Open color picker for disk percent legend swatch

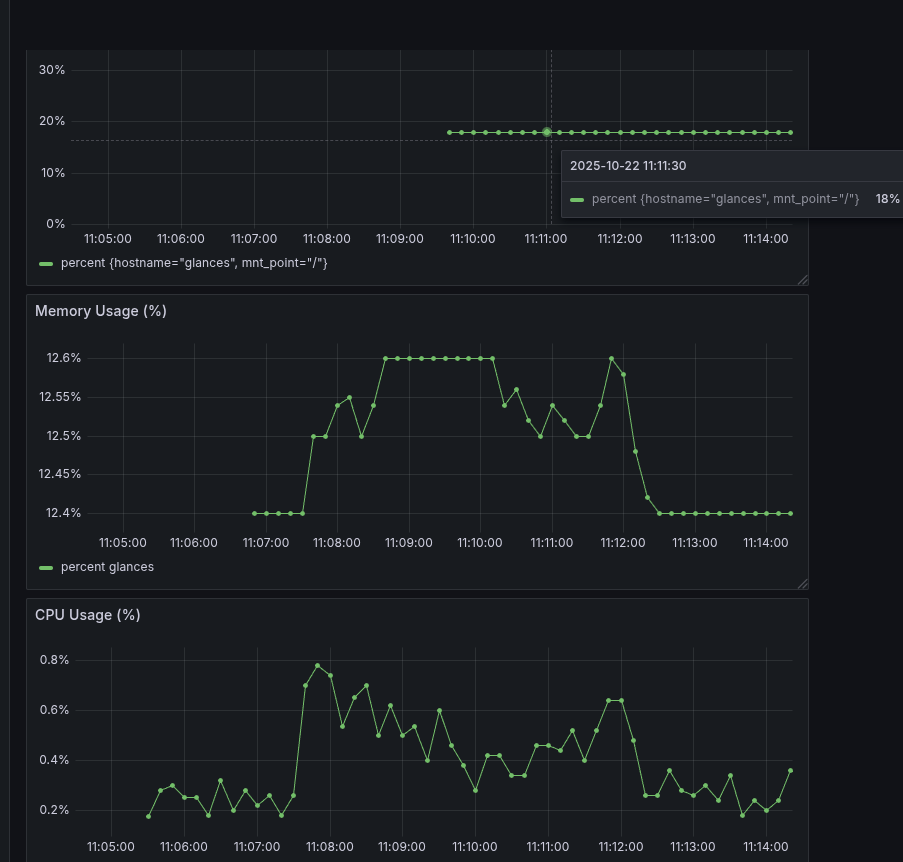click(x=46, y=263)
